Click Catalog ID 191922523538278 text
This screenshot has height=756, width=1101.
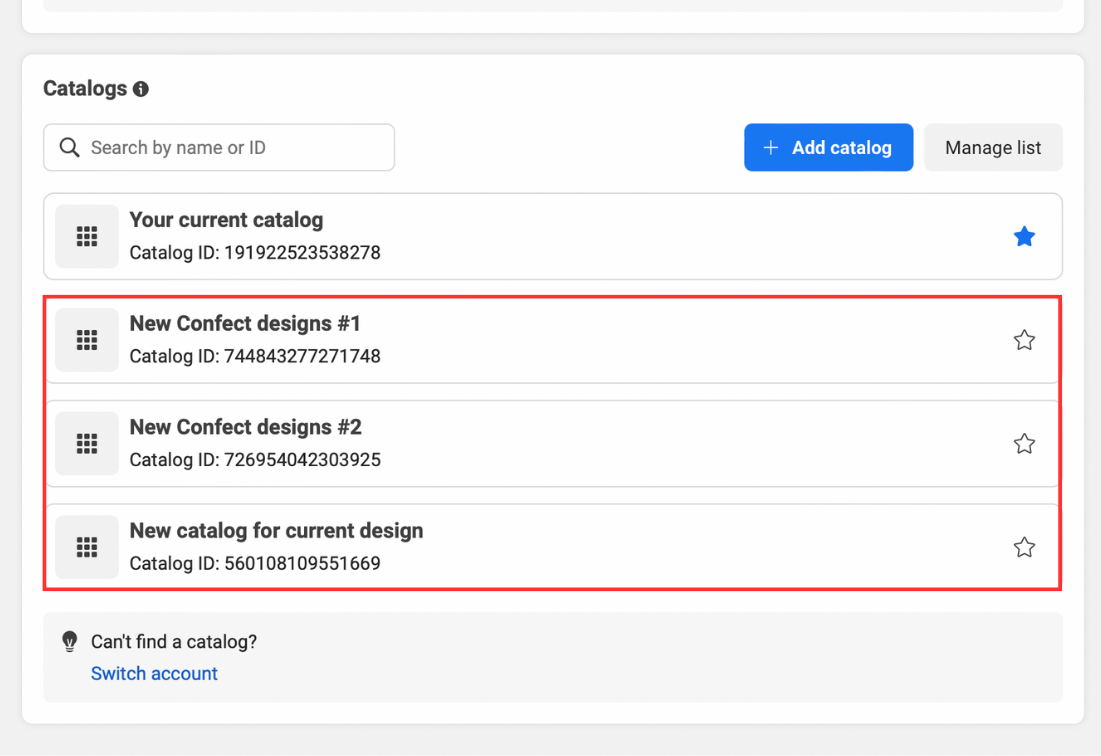[x=255, y=253]
